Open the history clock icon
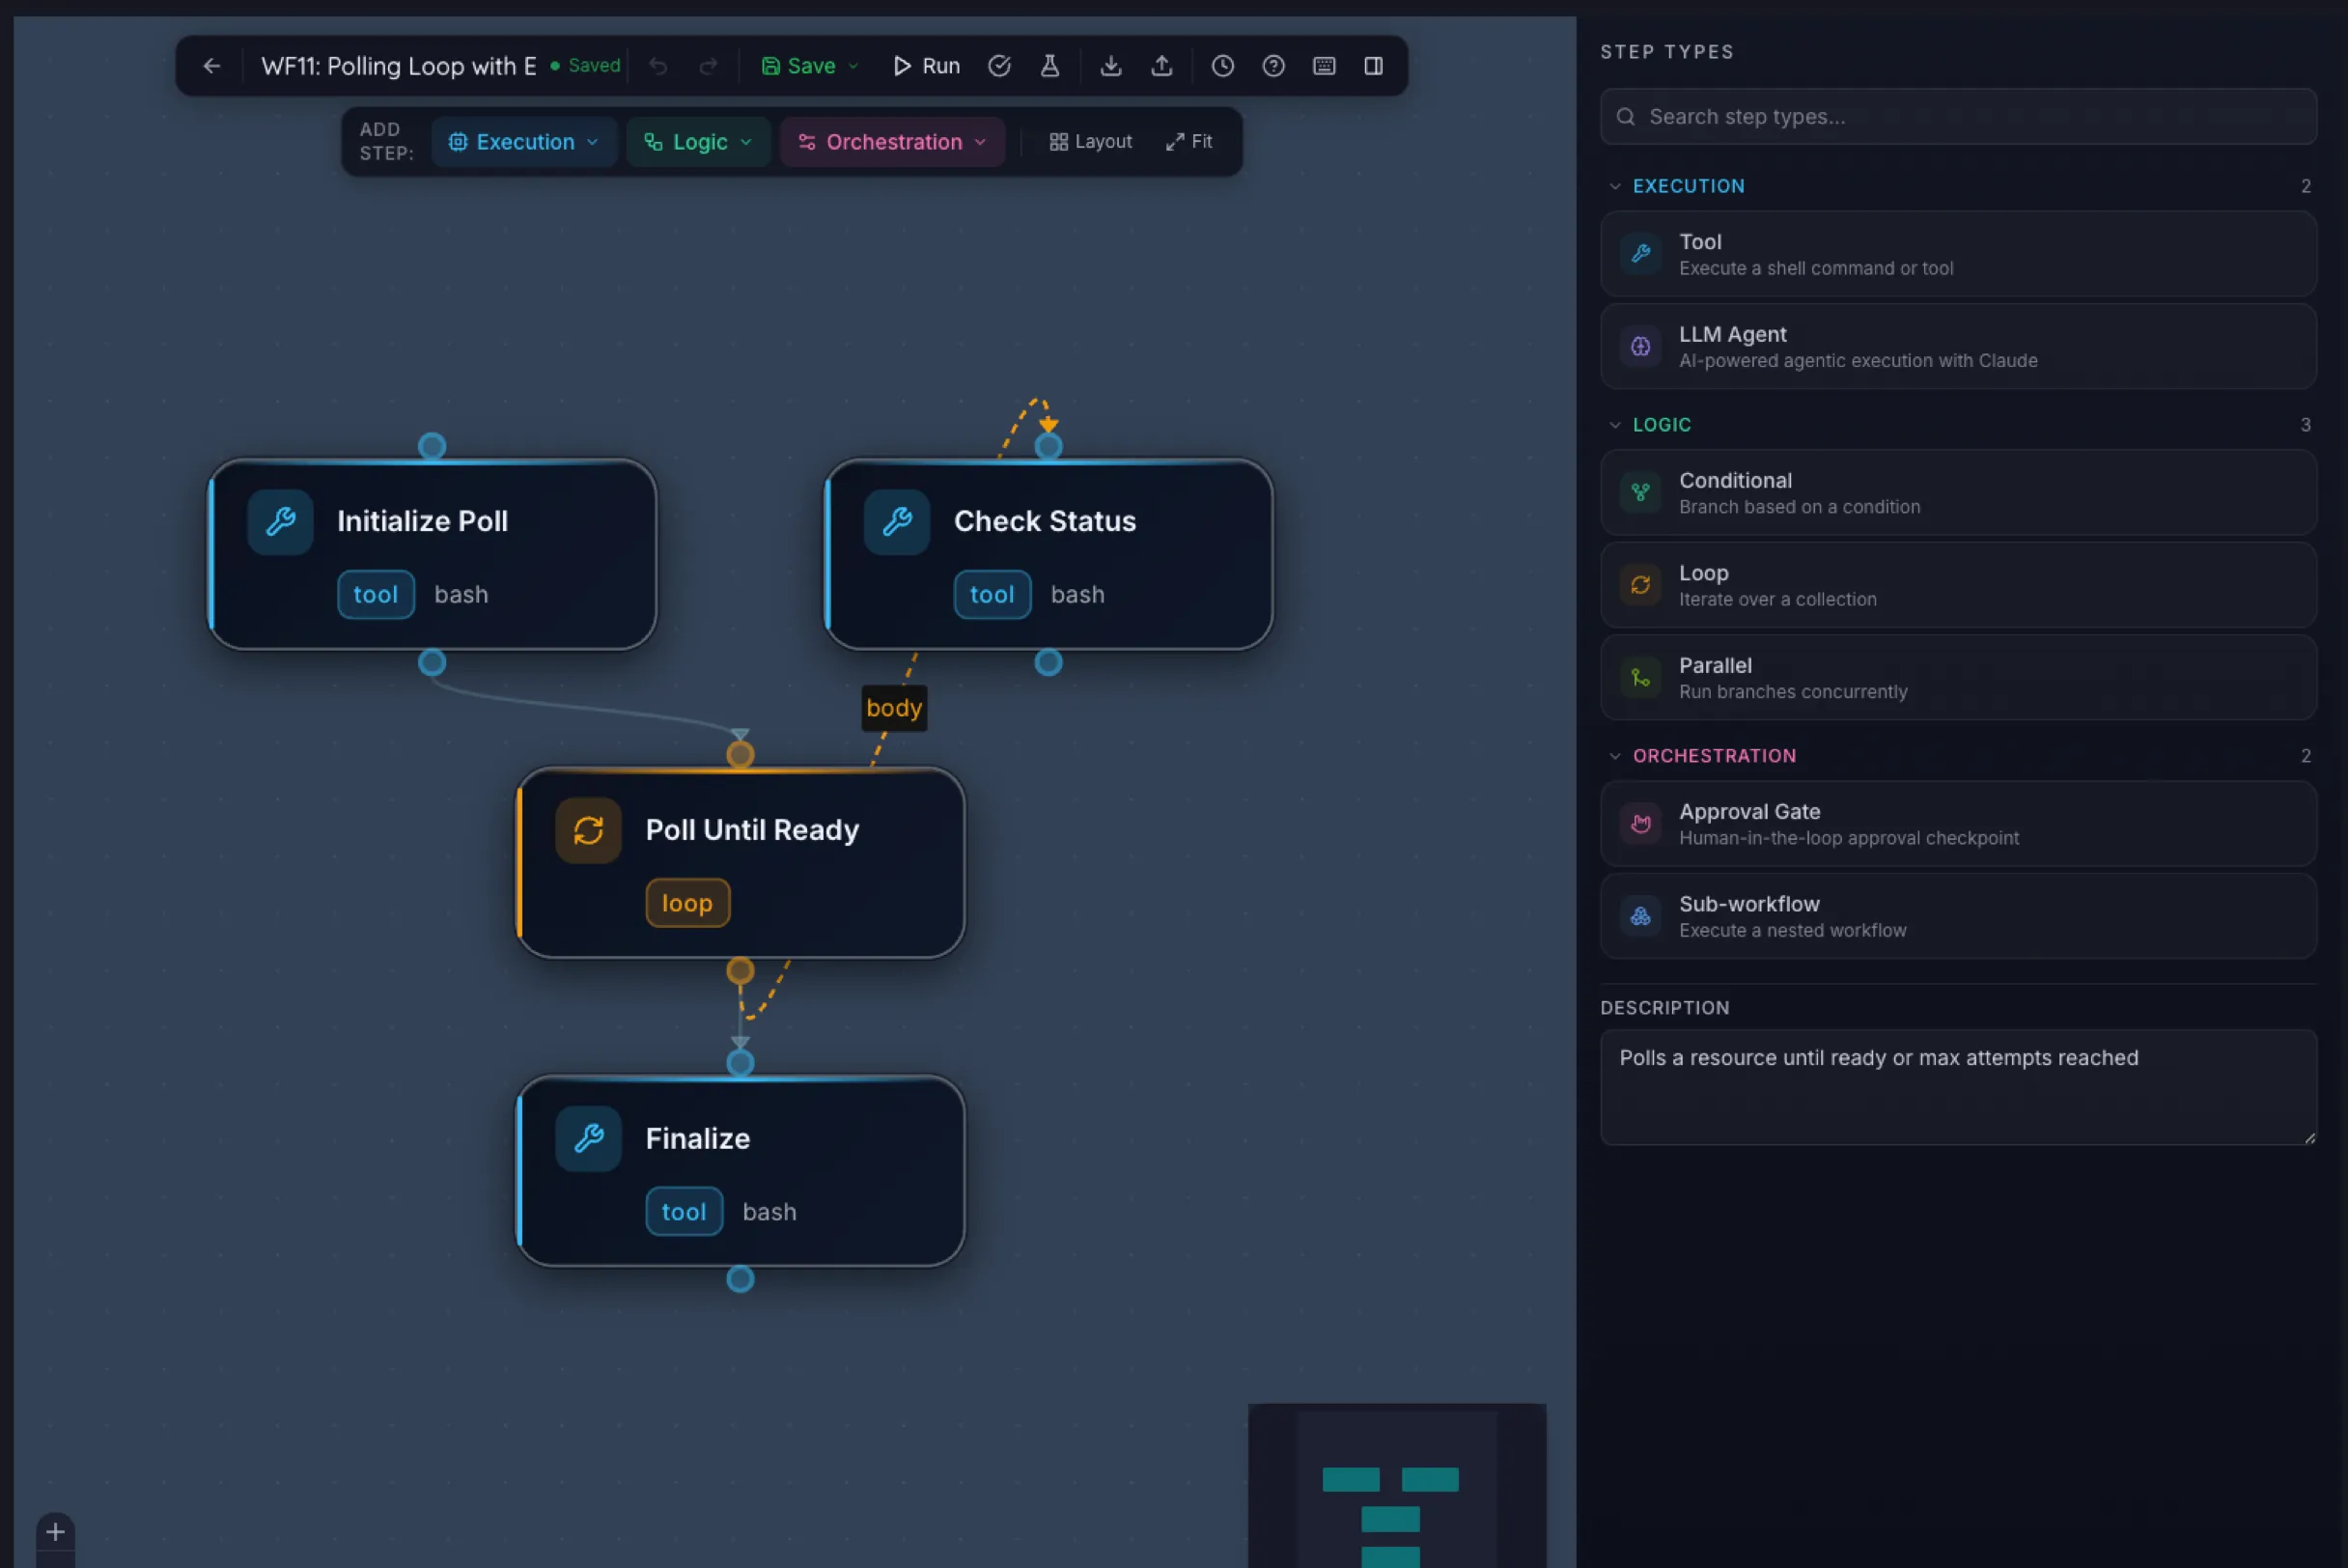 (x=1222, y=66)
